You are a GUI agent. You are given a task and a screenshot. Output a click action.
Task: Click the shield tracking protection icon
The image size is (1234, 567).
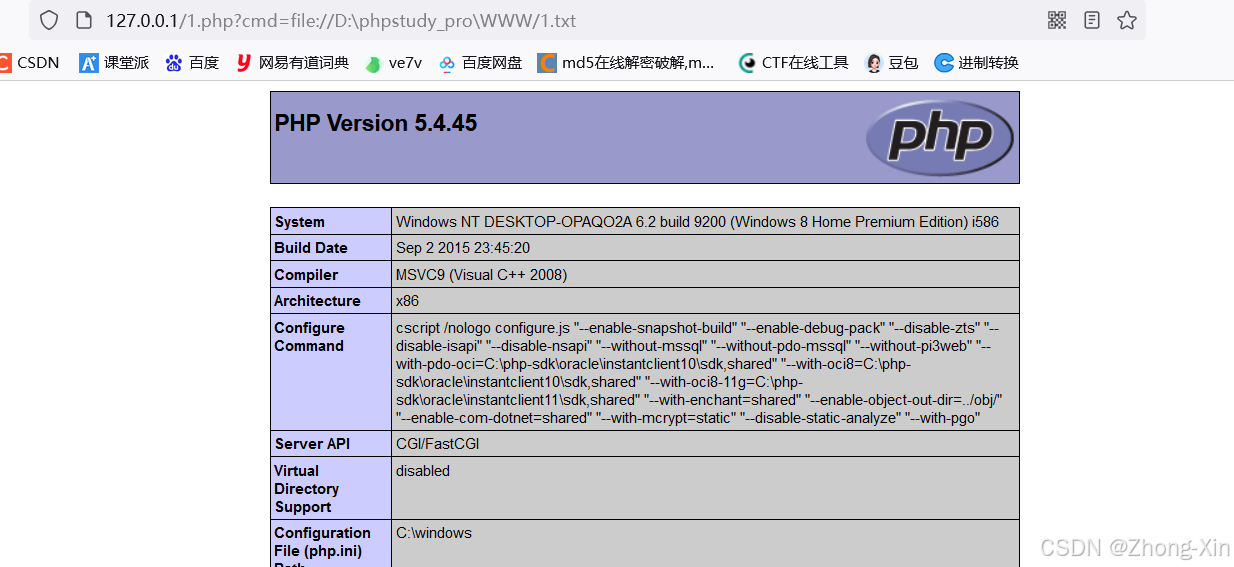point(49,20)
